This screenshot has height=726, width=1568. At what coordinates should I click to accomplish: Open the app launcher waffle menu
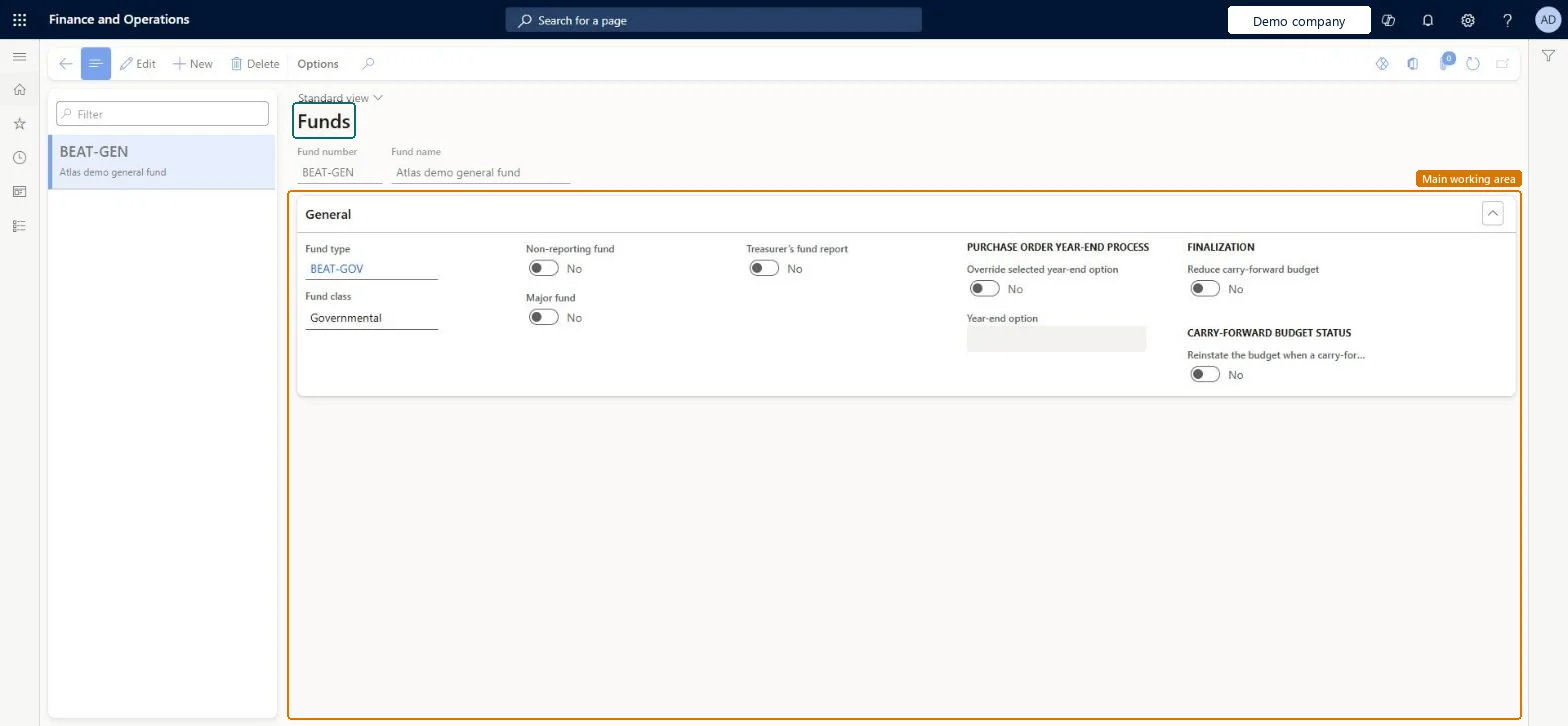tap(19, 19)
